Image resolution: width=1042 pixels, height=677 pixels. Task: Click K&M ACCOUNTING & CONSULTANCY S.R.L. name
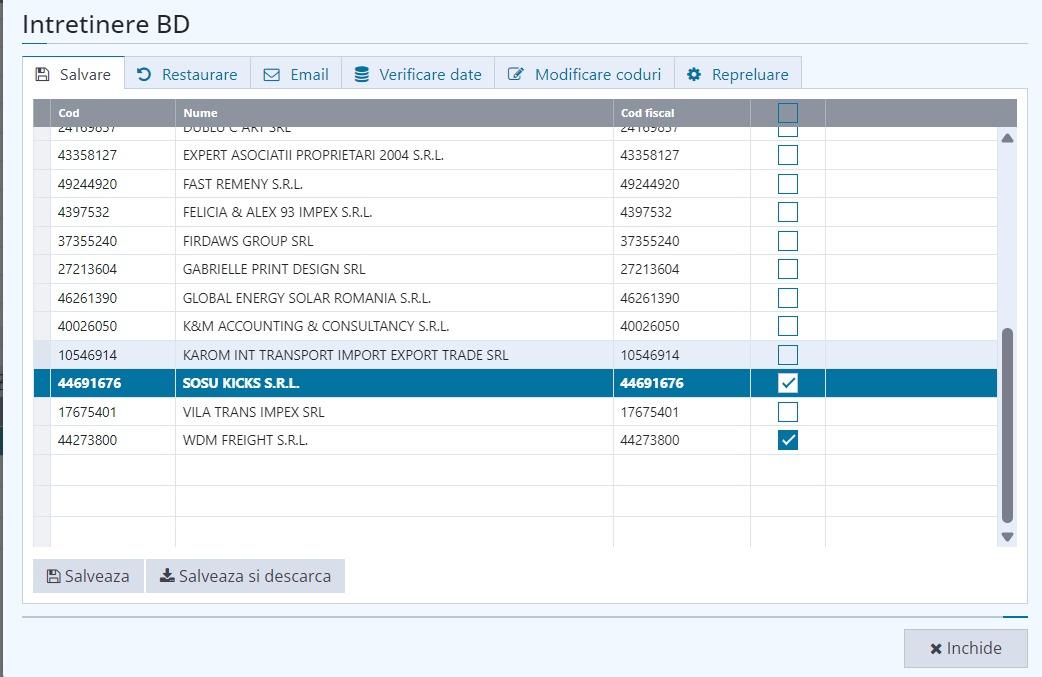coord(316,326)
